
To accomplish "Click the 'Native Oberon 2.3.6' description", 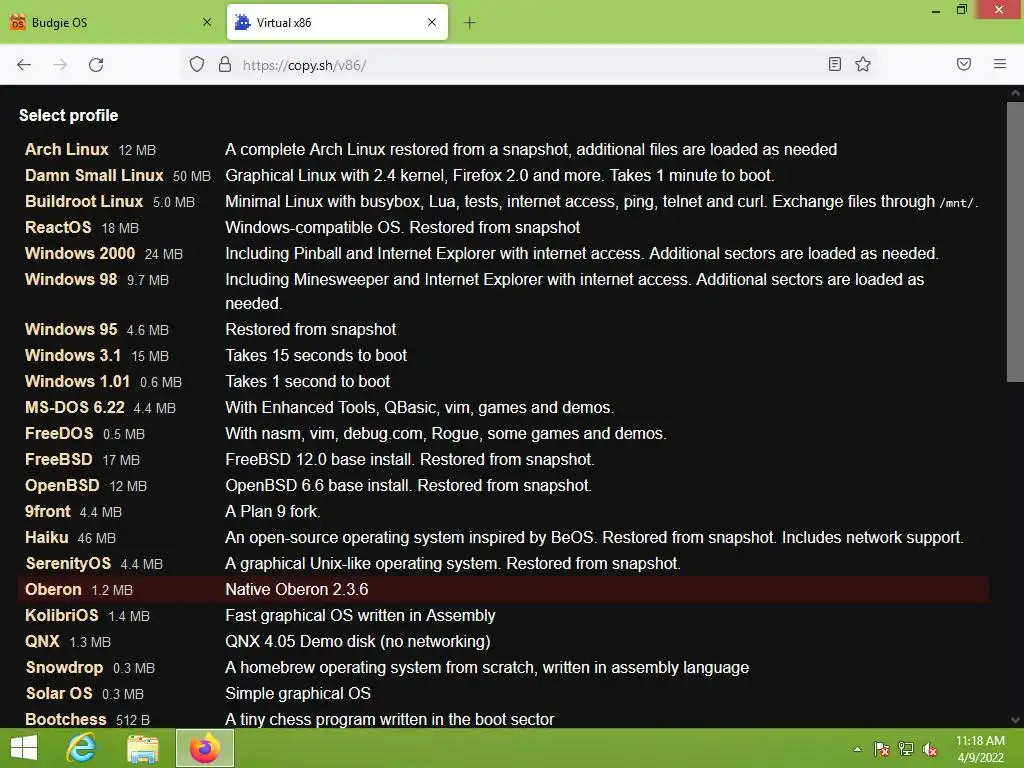I will point(297,590).
